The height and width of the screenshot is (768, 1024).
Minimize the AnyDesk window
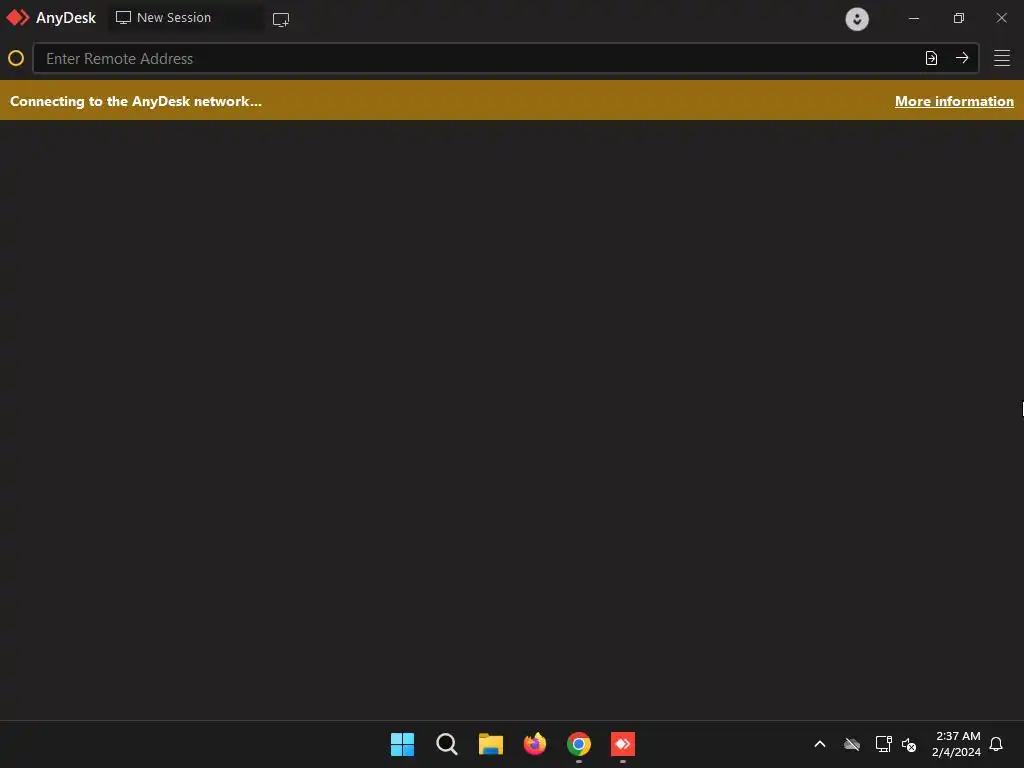point(914,18)
